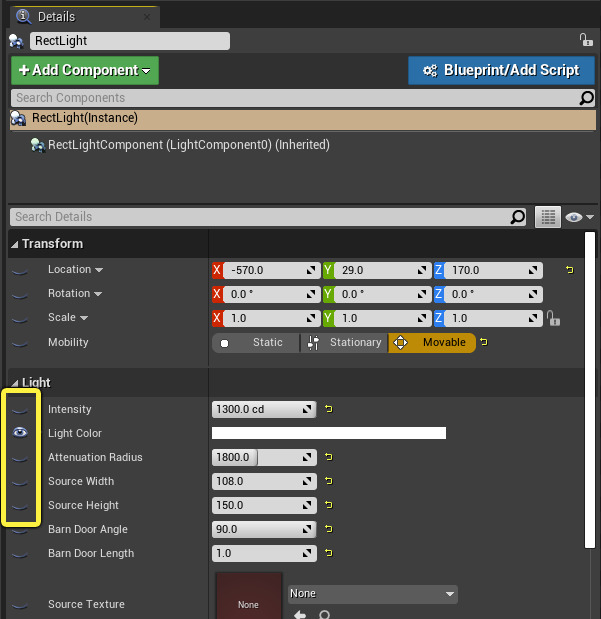
Task: Click the Details panel info icon
Action: click(23, 17)
